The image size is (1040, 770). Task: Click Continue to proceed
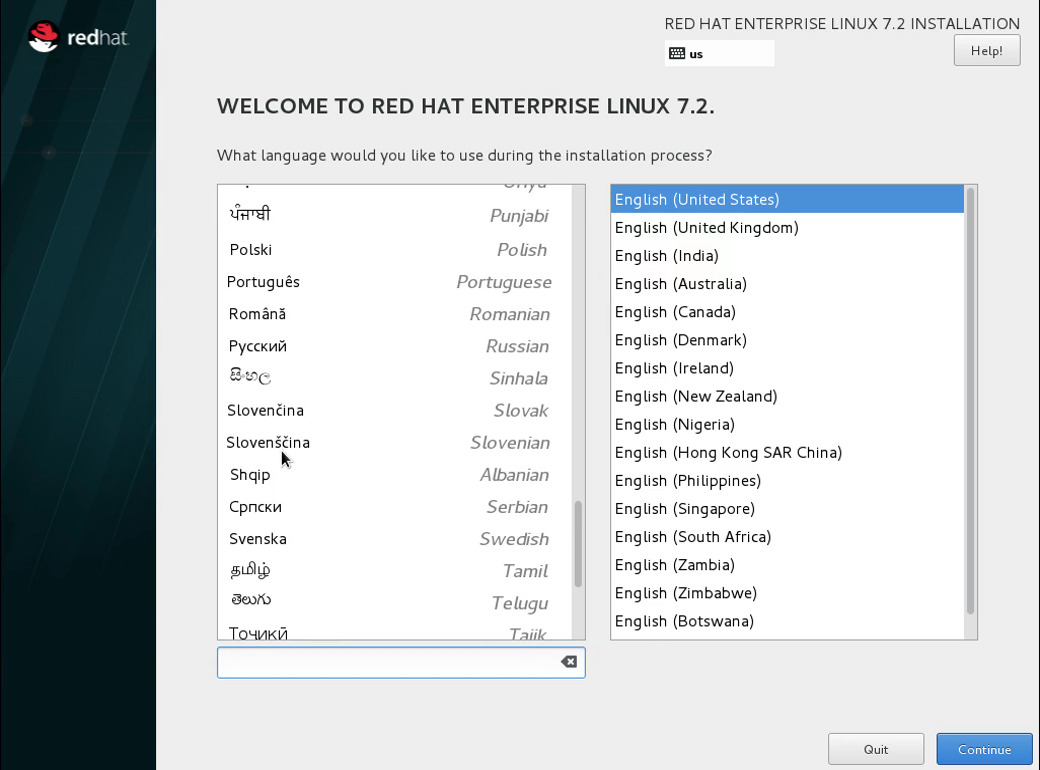(984, 749)
